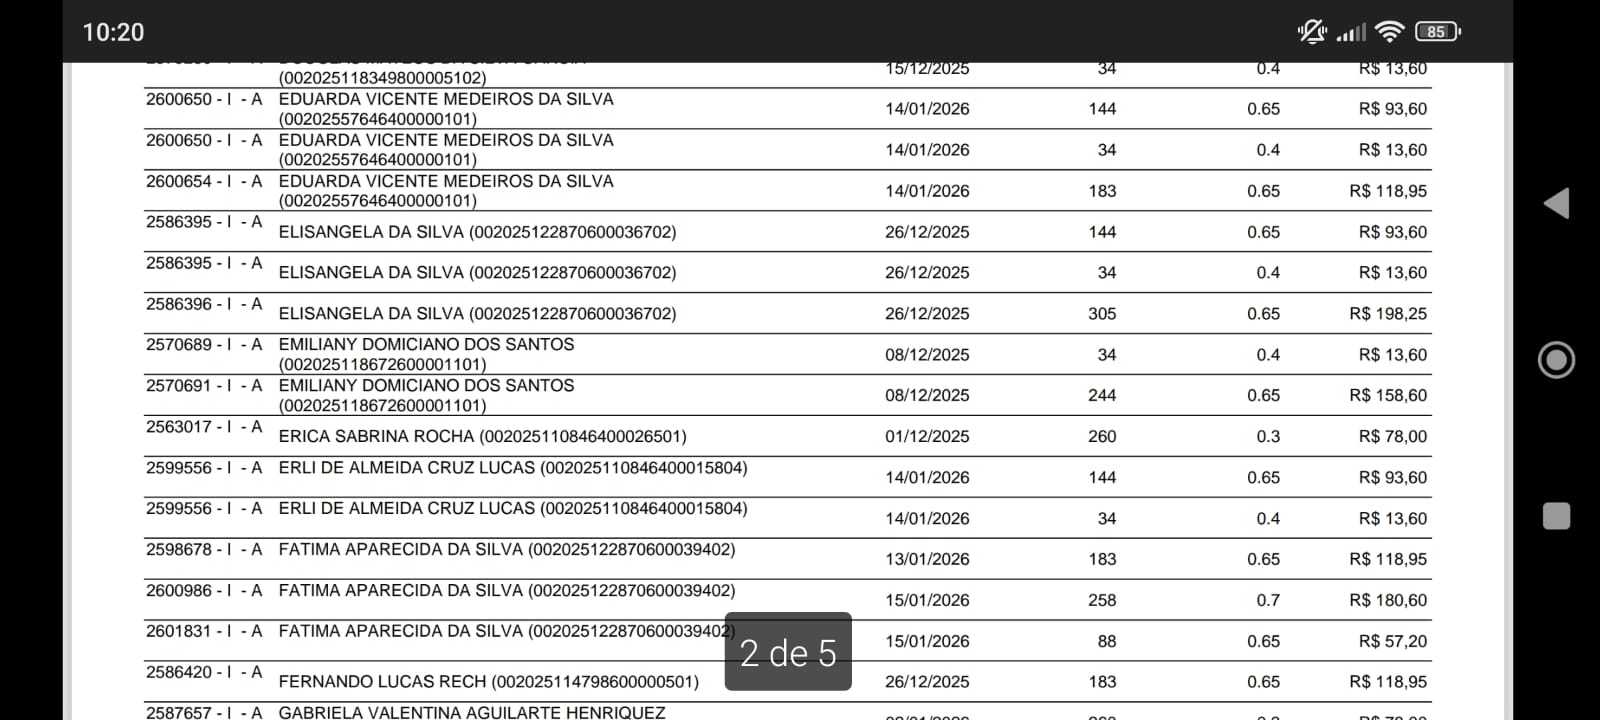This screenshot has width=1600, height=720.
Task: Select document code 2598678 - I - A
Action: (204, 550)
